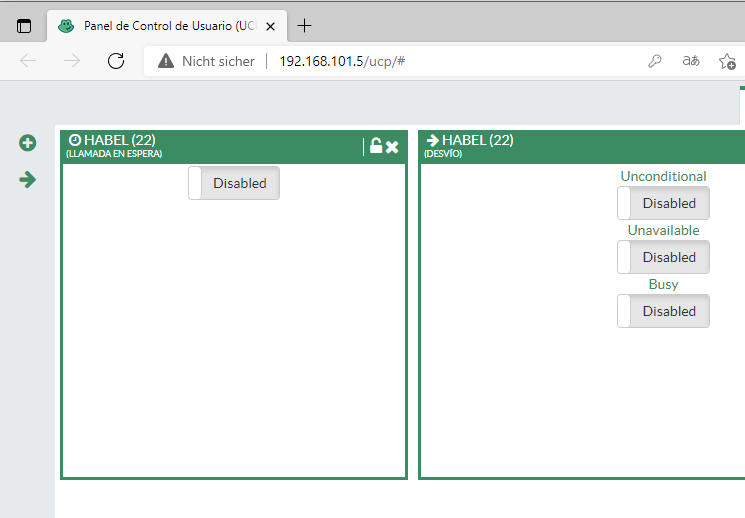The height and width of the screenshot is (518, 745).
Task: Click the Busy label
Action: point(663,284)
